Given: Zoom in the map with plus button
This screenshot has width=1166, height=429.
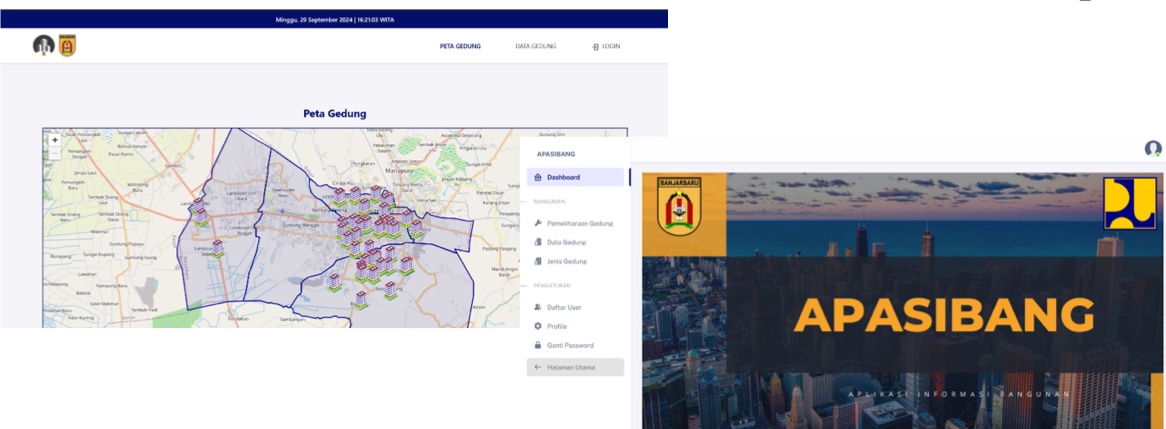Looking at the screenshot, I should coord(54,140).
